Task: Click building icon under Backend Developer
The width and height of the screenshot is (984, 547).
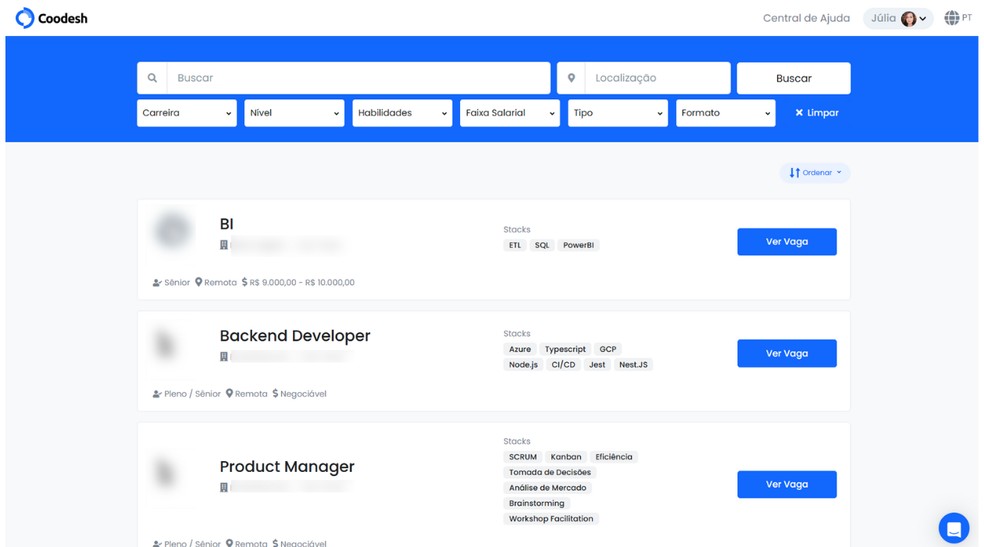Action: [224, 356]
